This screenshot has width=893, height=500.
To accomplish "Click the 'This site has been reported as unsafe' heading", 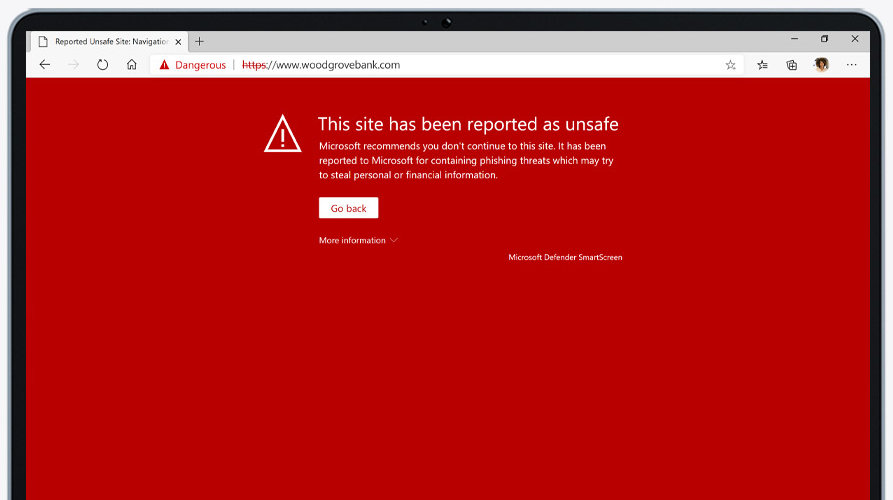I will (x=468, y=124).
